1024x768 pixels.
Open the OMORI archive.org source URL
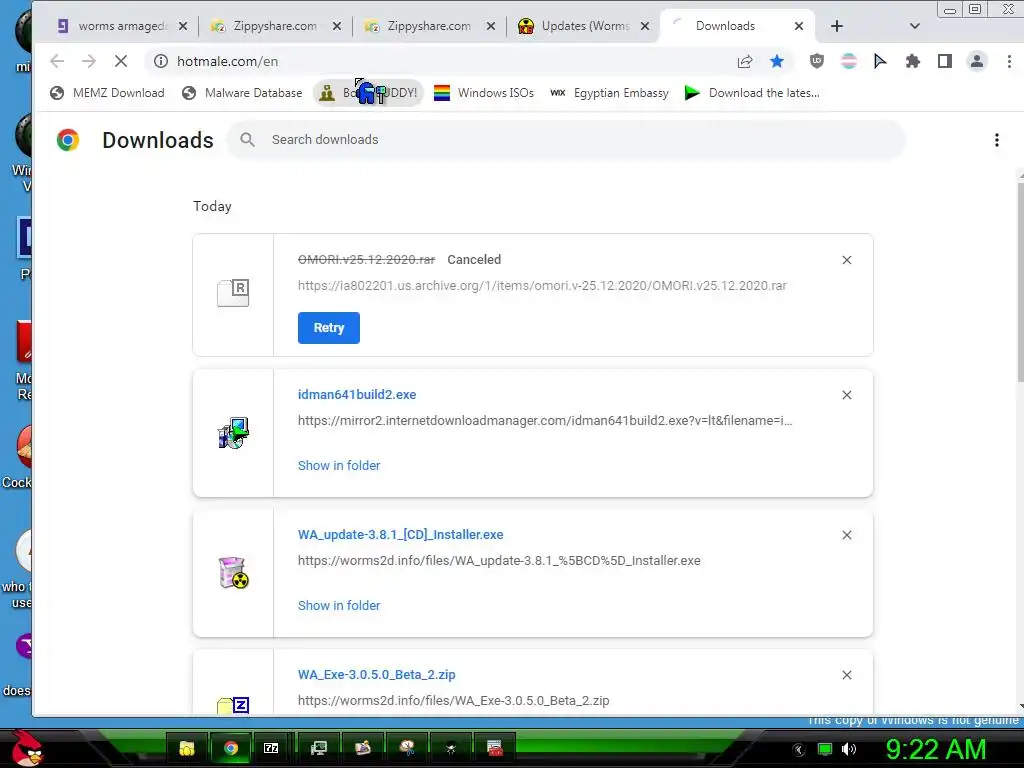pos(542,286)
